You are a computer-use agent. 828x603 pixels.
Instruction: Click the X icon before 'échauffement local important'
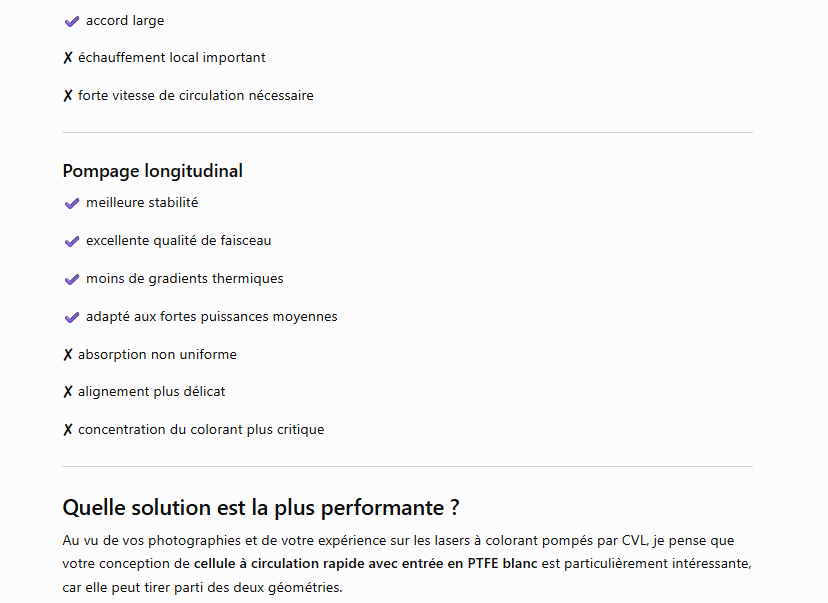click(68, 58)
